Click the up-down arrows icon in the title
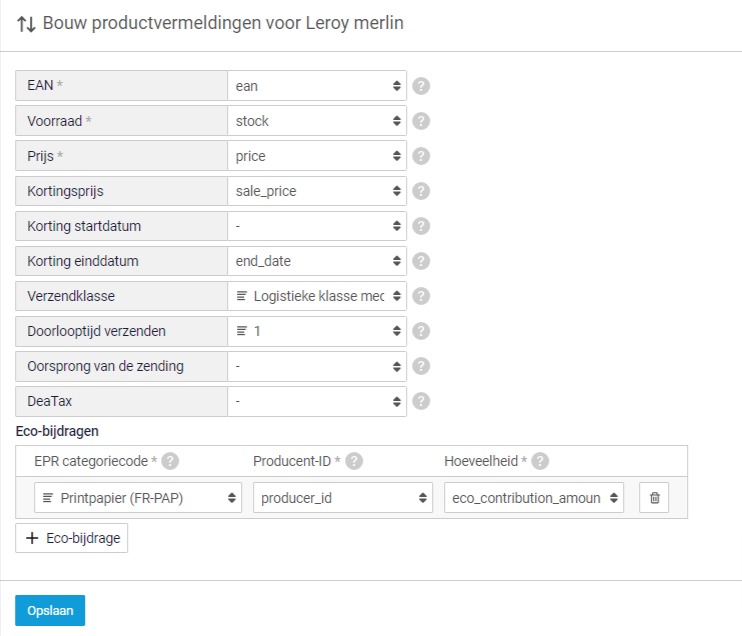Viewport: 742px width, 636px height. (26, 24)
